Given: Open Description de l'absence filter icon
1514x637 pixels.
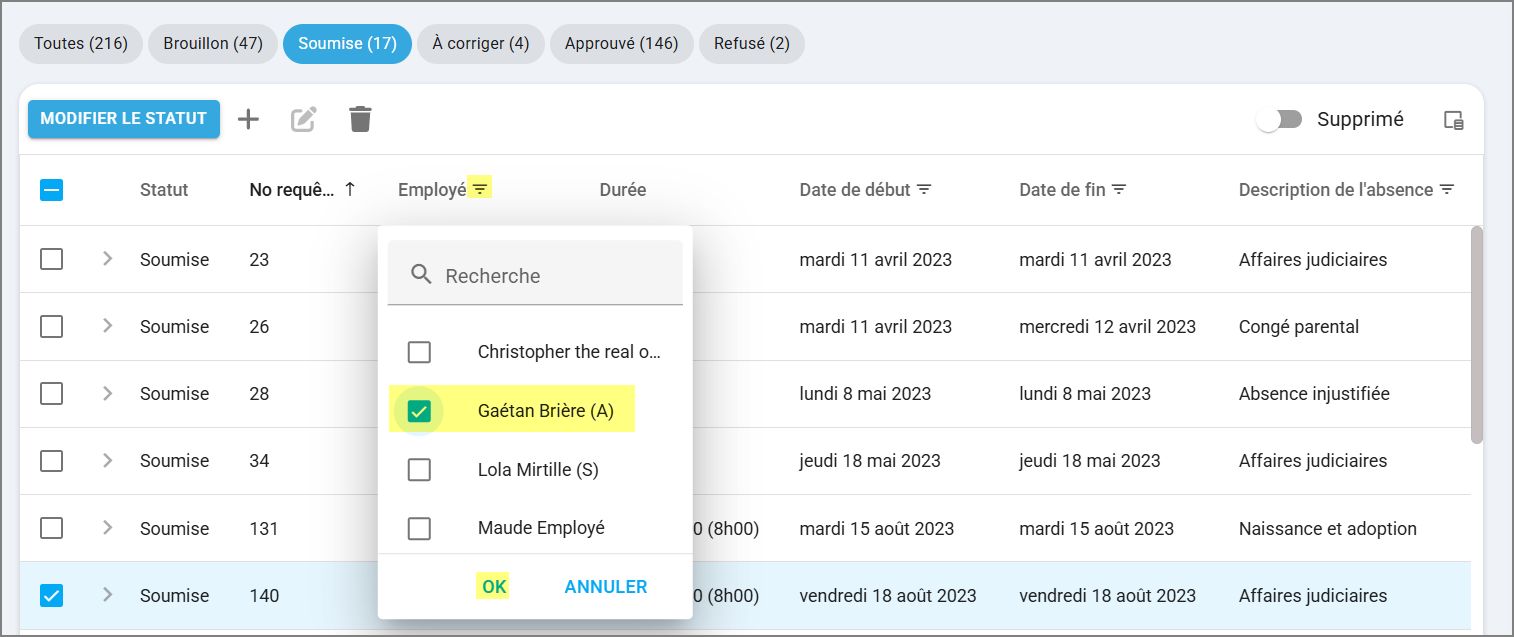Looking at the screenshot, I should [1446, 189].
